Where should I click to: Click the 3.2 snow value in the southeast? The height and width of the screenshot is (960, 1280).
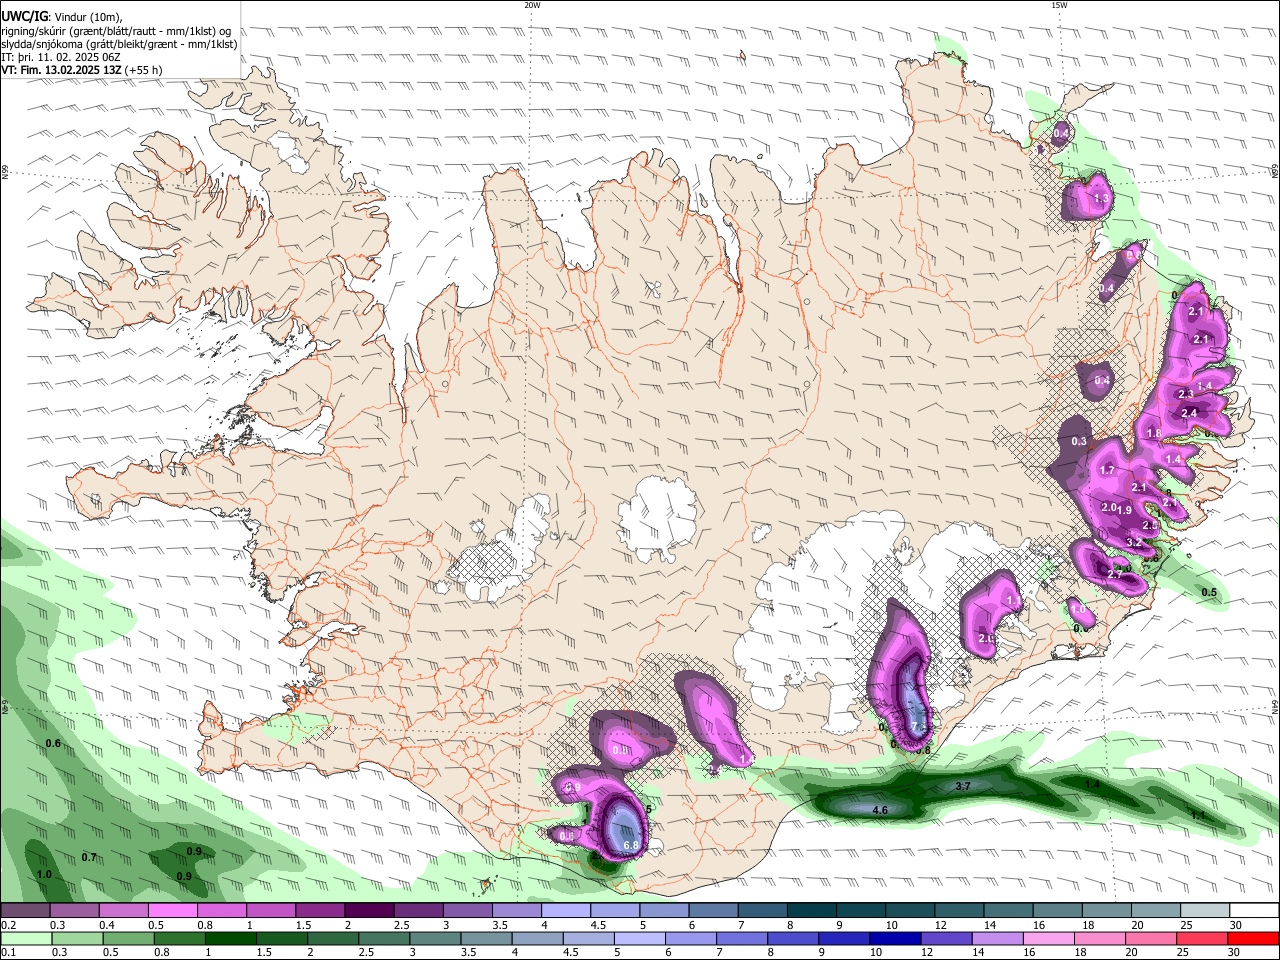click(1134, 542)
